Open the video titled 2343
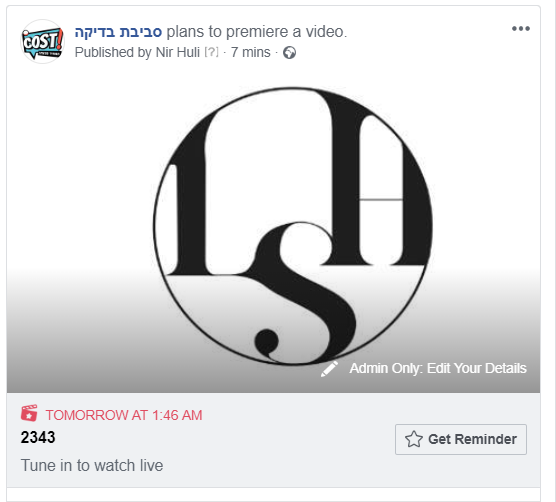The image size is (556, 502). 38,437
